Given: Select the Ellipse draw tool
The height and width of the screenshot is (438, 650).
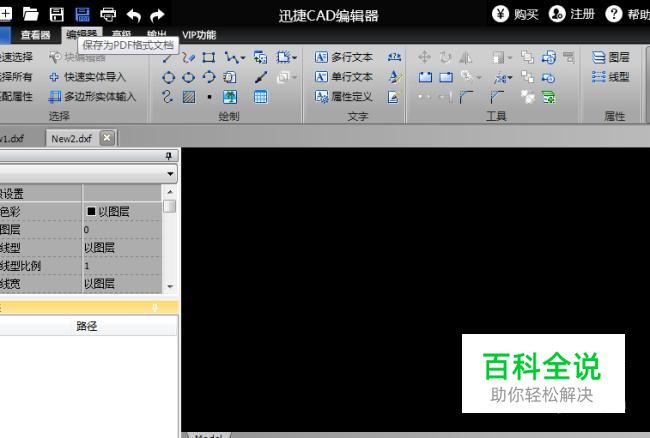Looking at the screenshot, I should [189, 77].
